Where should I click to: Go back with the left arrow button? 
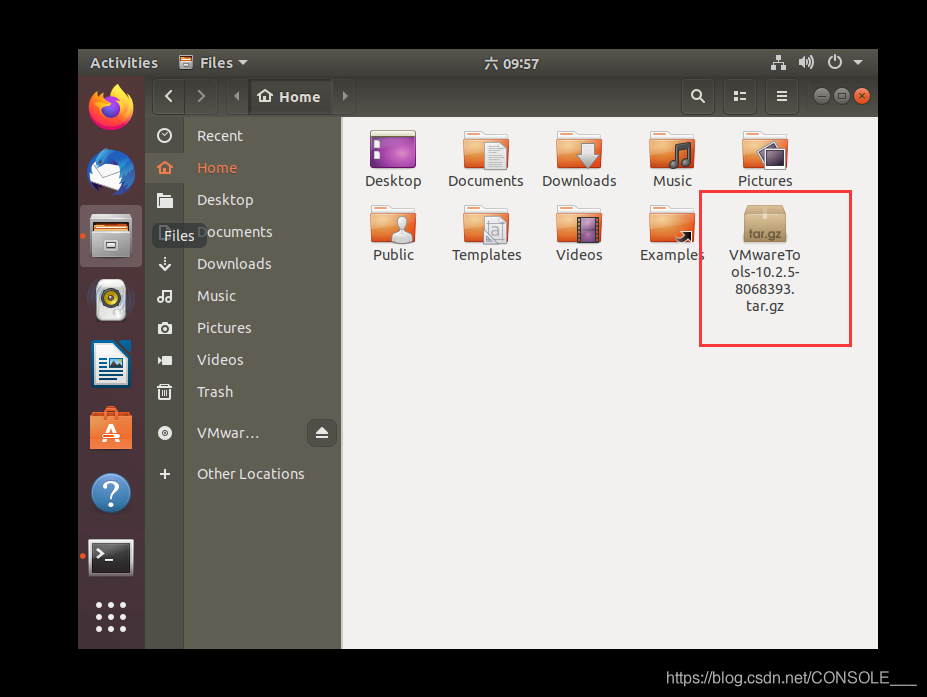click(169, 96)
